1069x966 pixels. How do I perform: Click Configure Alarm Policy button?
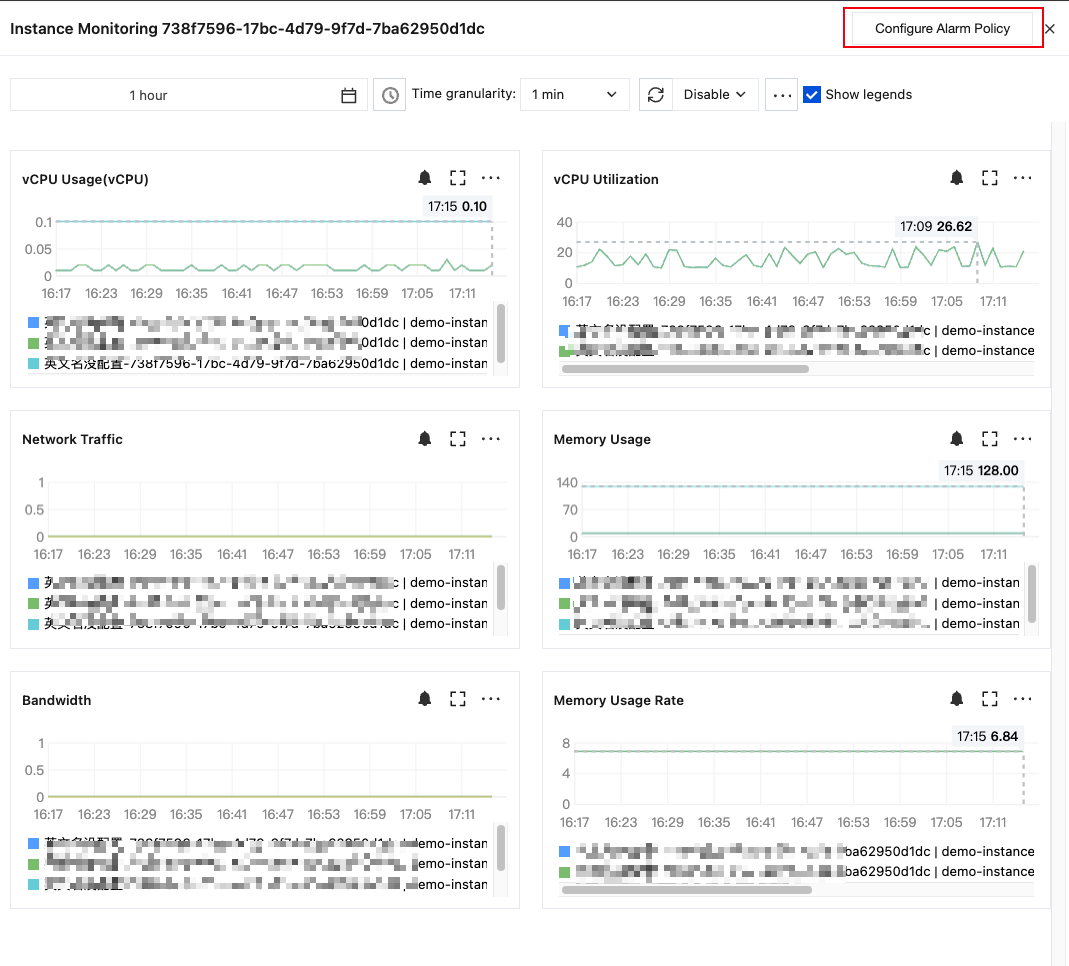[x=942, y=29]
